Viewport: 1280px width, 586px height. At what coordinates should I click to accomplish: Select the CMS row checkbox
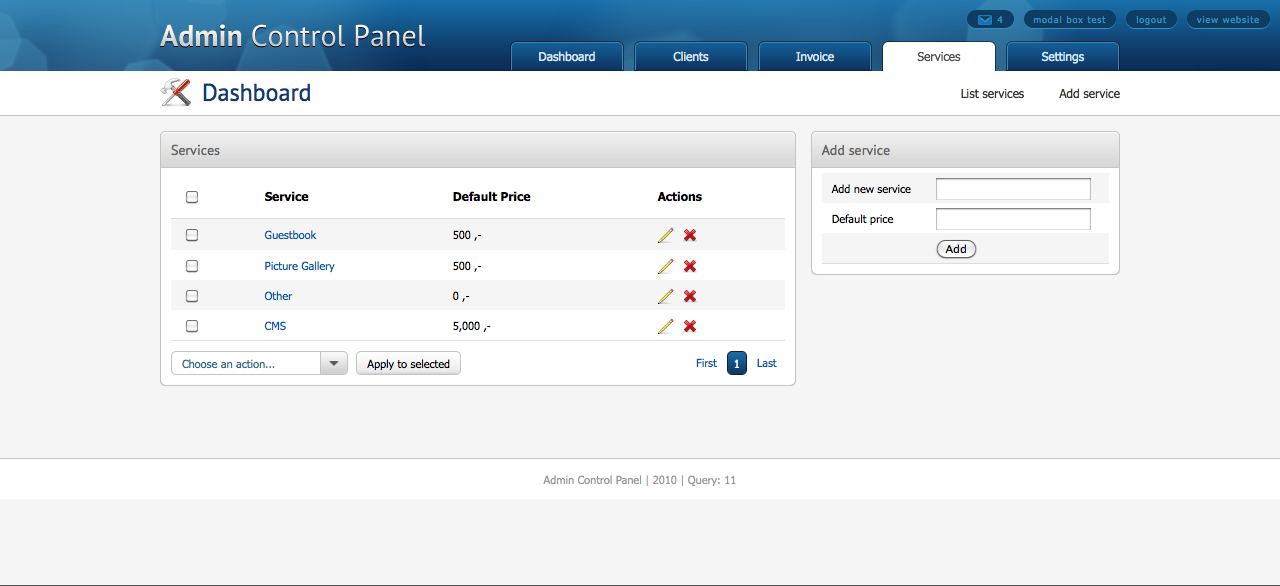pyautogui.click(x=192, y=326)
